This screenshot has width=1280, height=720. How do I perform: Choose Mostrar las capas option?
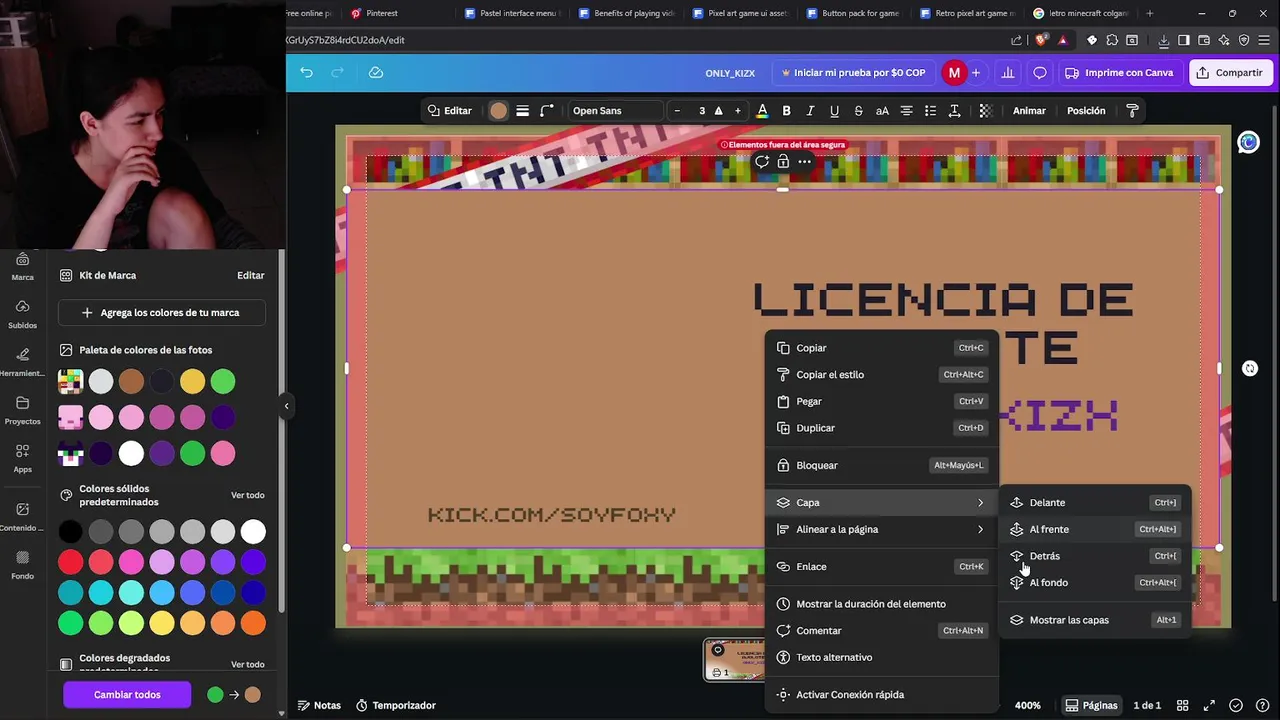point(1095,620)
